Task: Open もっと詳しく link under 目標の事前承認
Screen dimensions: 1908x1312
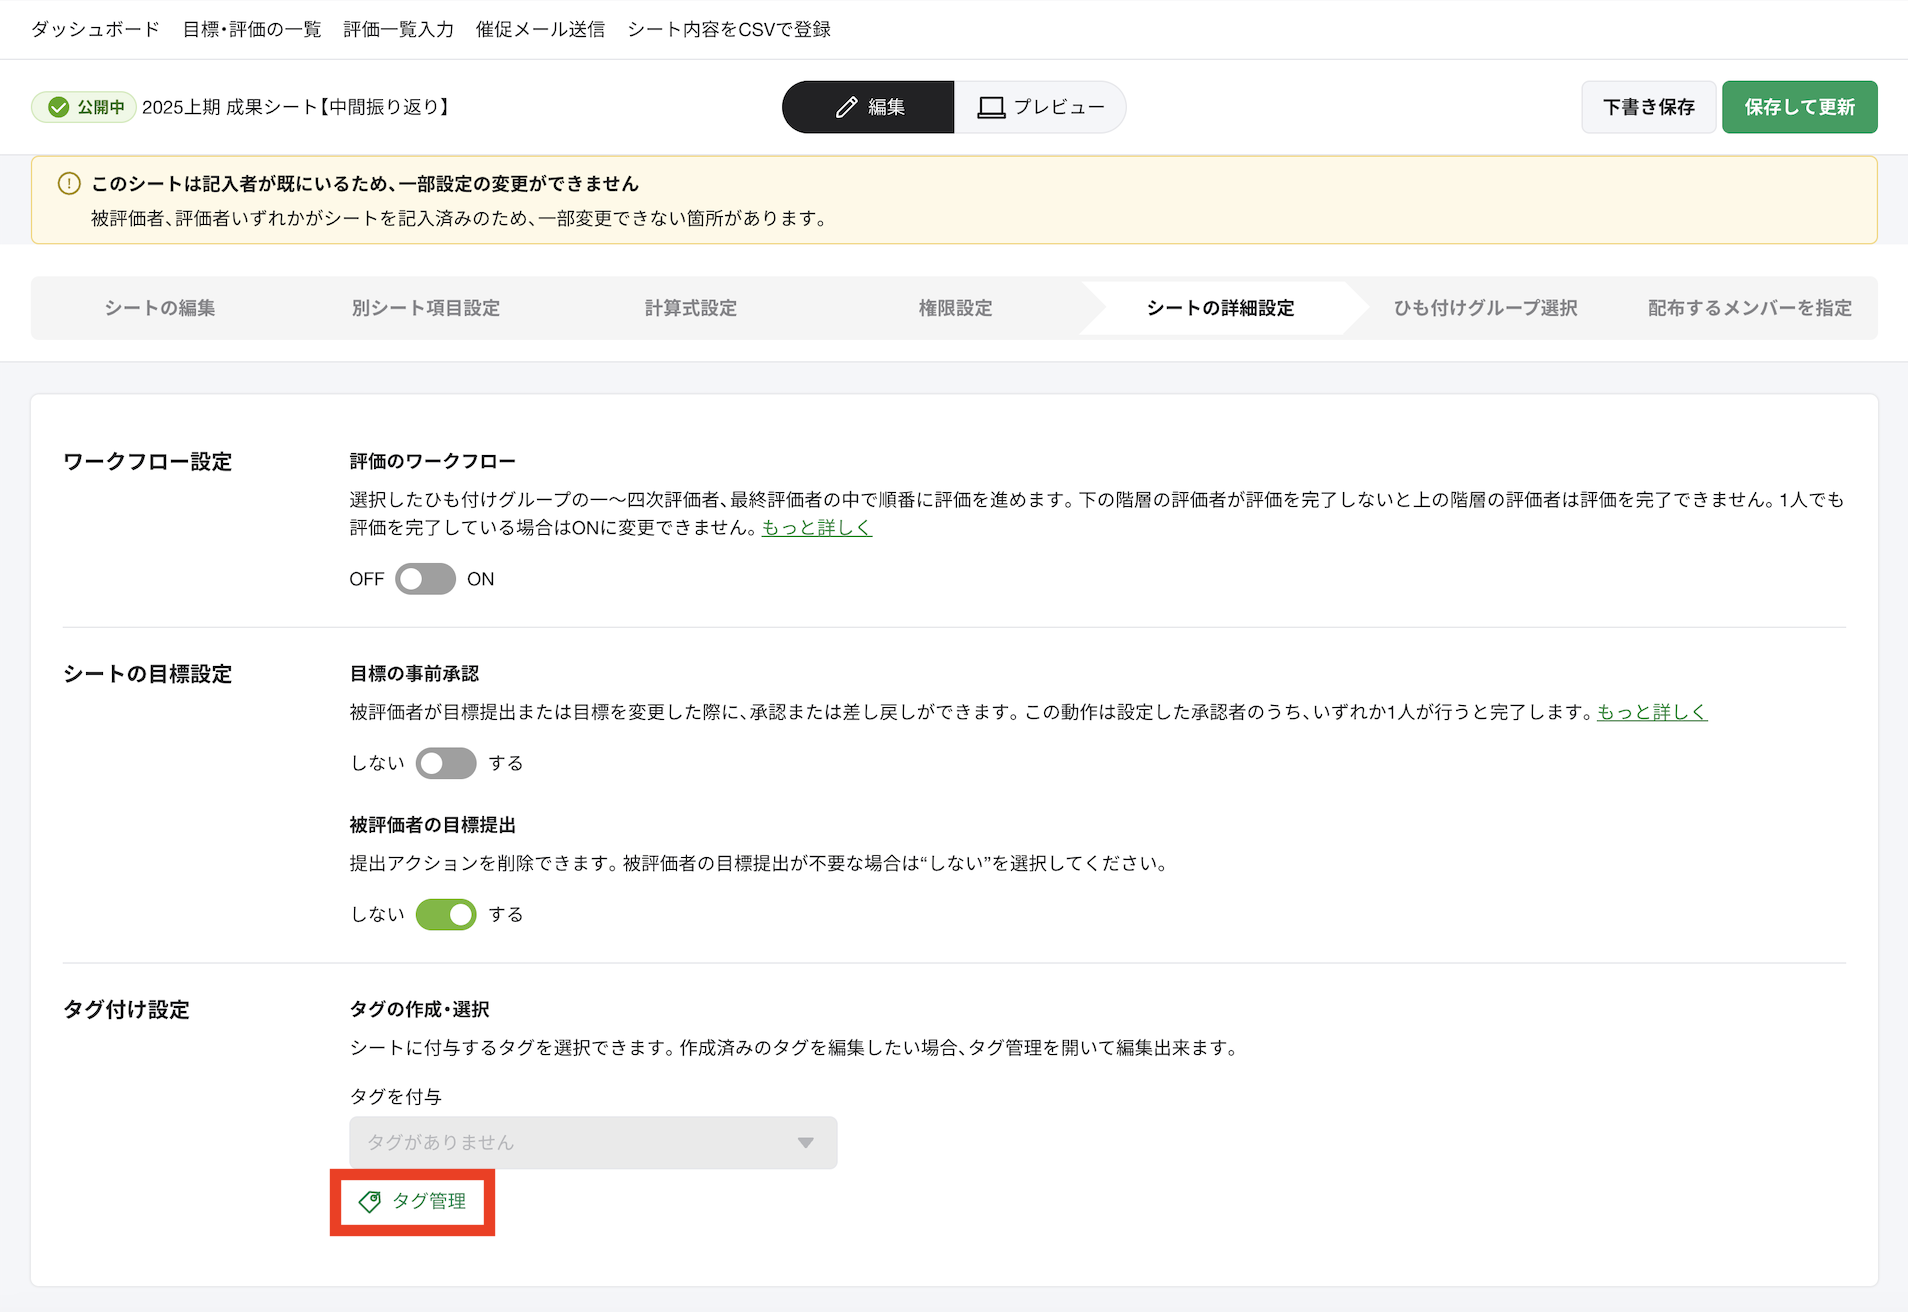Action: (x=1651, y=712)
